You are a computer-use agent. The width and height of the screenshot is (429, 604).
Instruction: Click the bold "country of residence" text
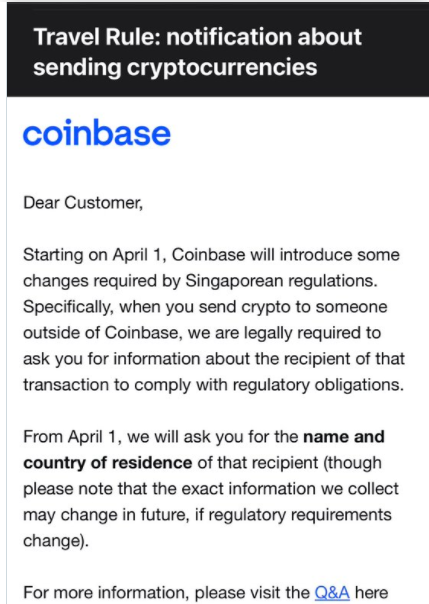[x=107, y=463]
